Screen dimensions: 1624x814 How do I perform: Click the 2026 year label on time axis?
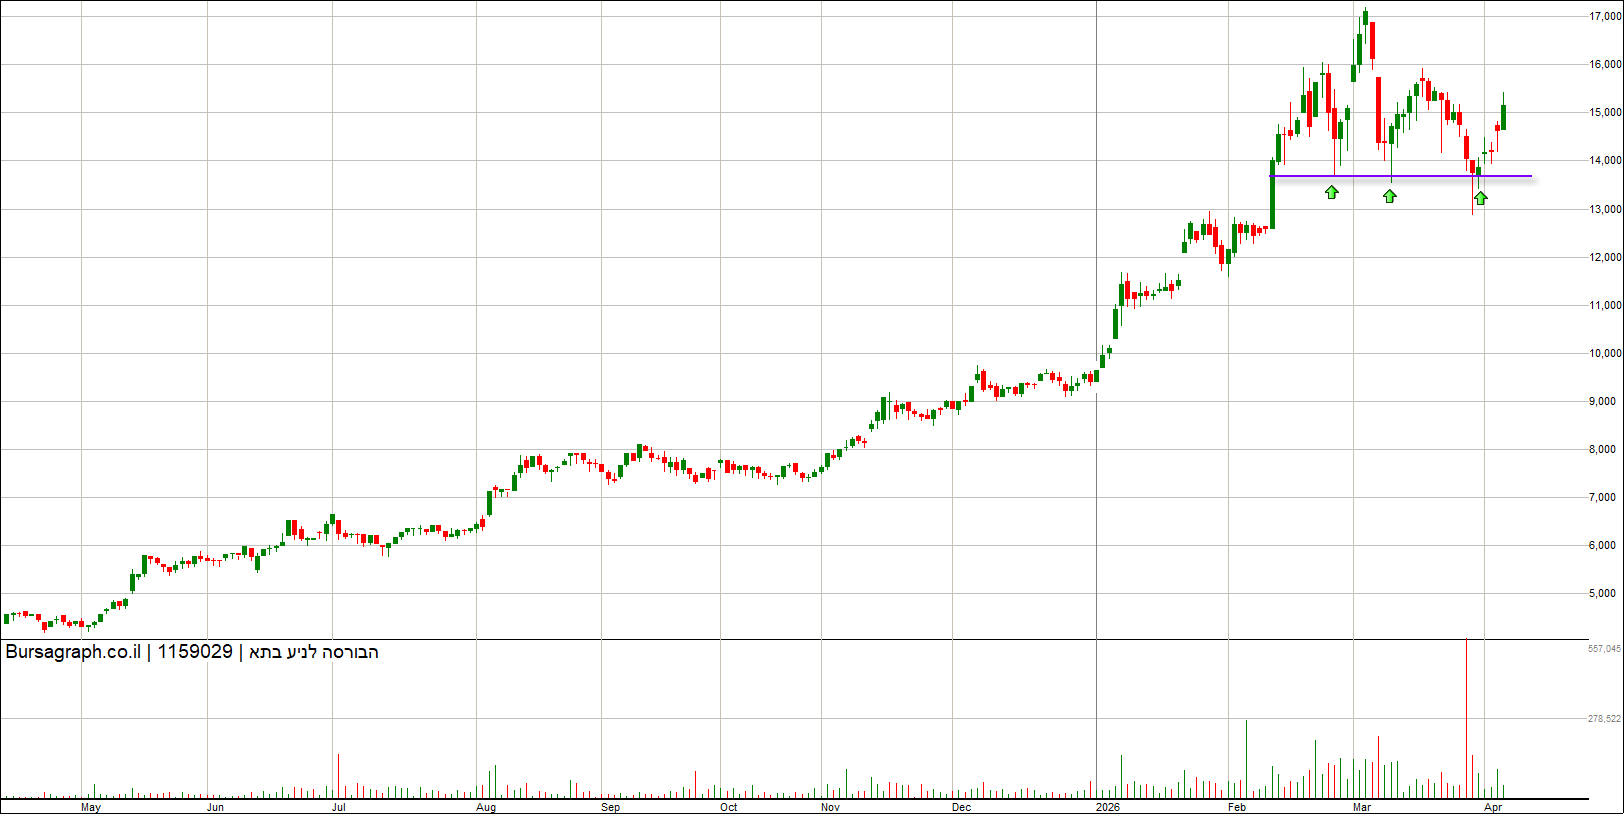click(x=1108, y=807)
